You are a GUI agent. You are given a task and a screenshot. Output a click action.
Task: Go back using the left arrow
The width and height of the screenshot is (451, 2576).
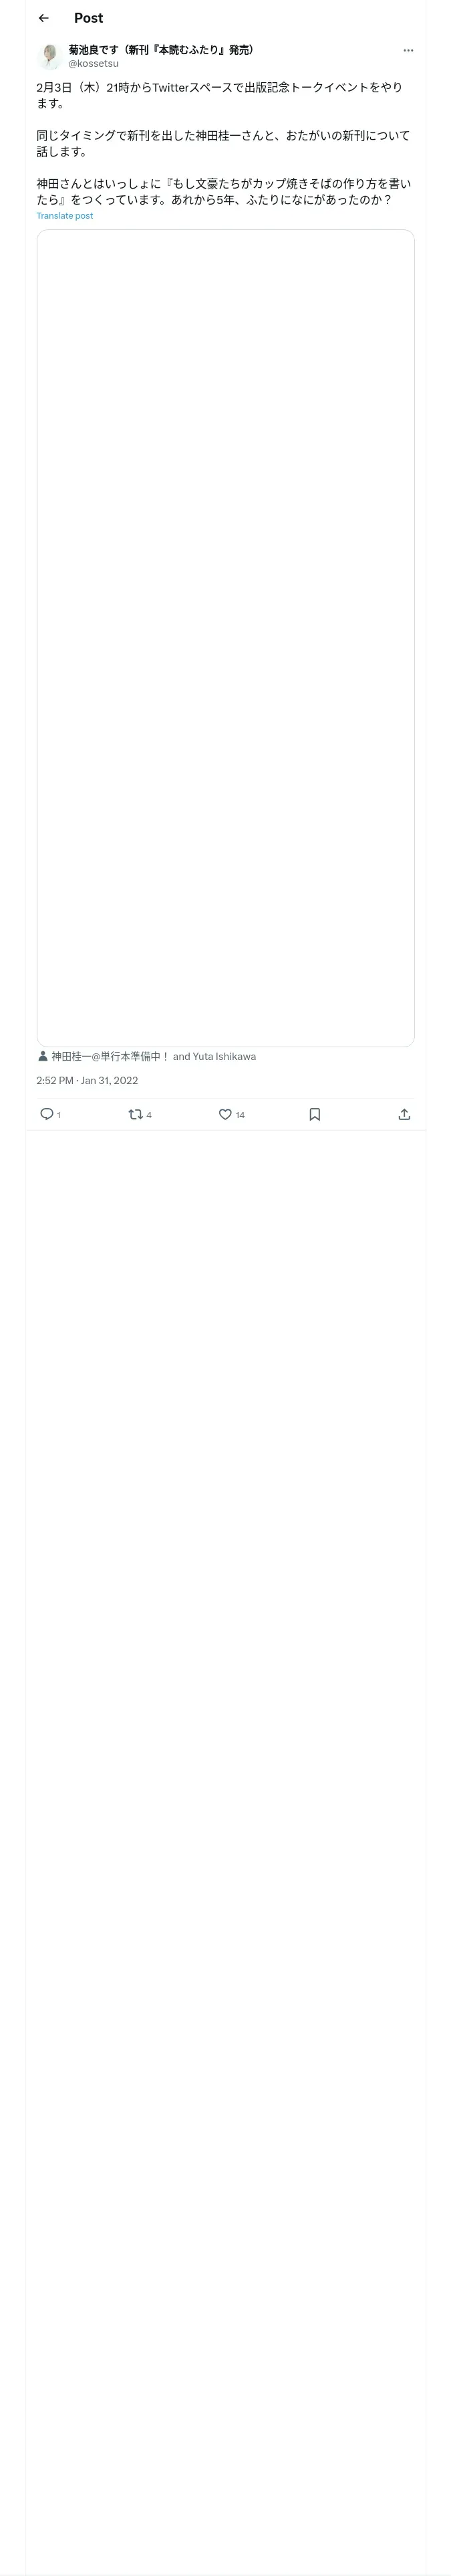coord(44,18)
